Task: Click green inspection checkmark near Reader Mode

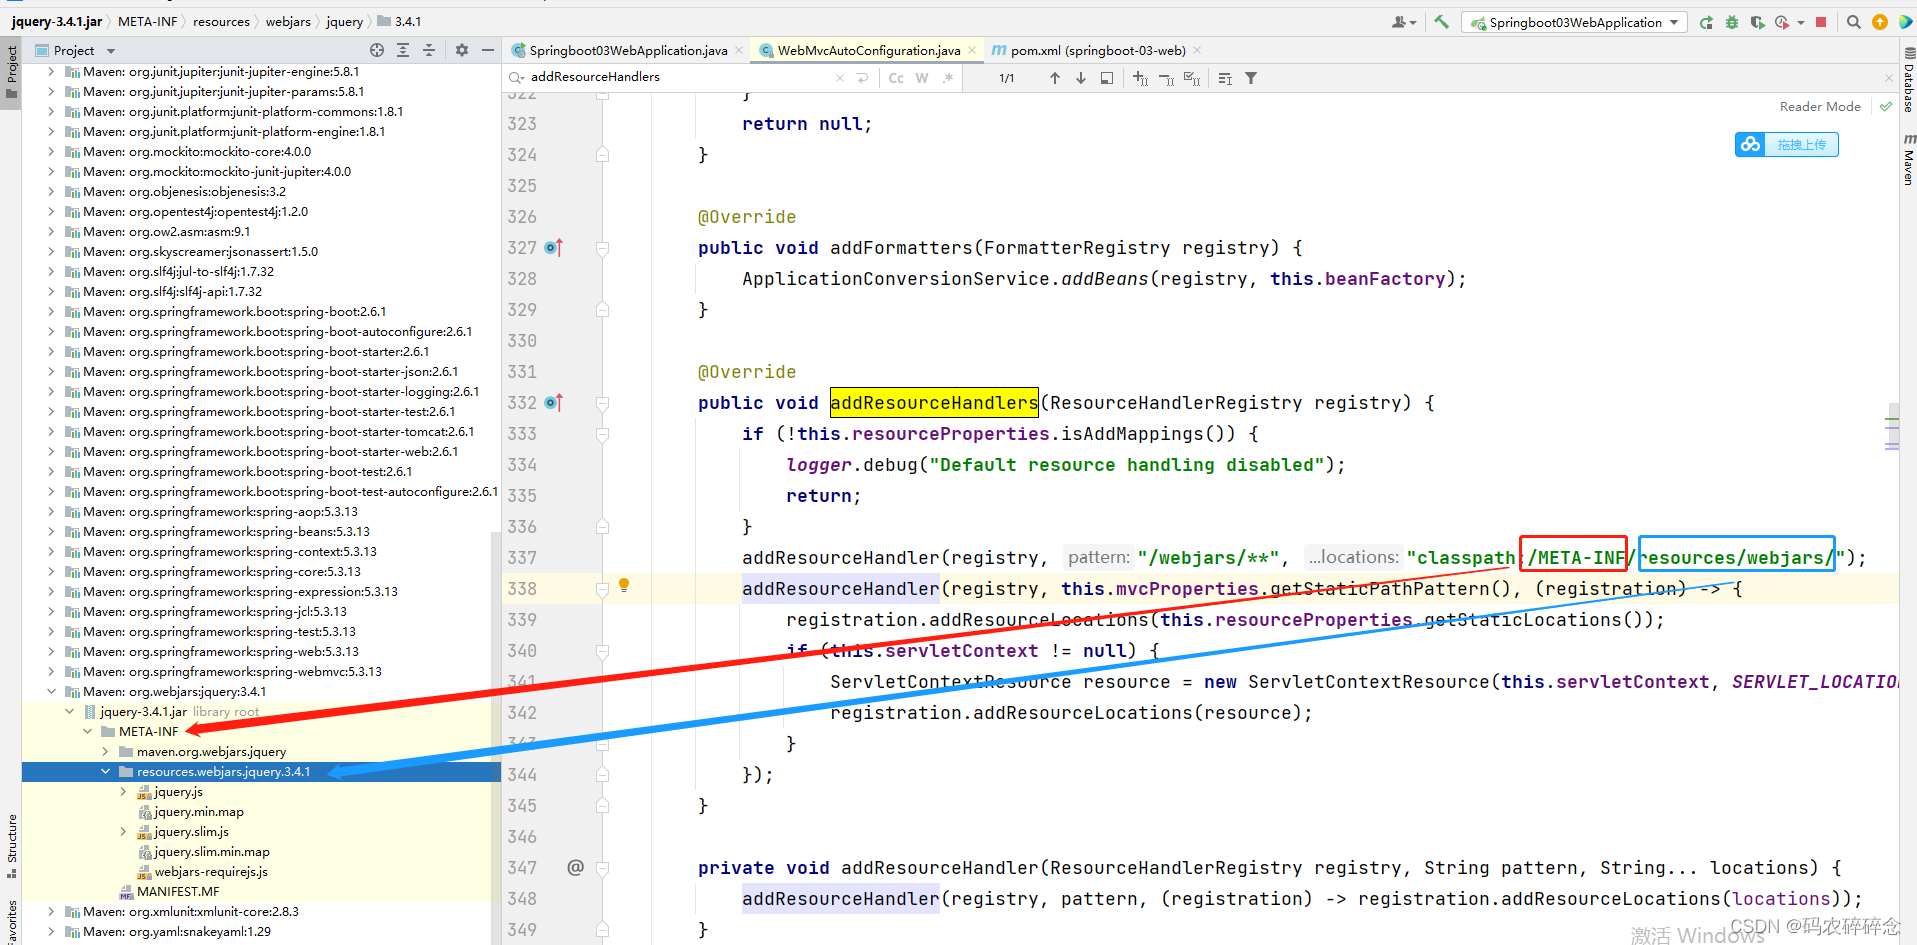Action: pyautogui.click(x=1886, y=106)
